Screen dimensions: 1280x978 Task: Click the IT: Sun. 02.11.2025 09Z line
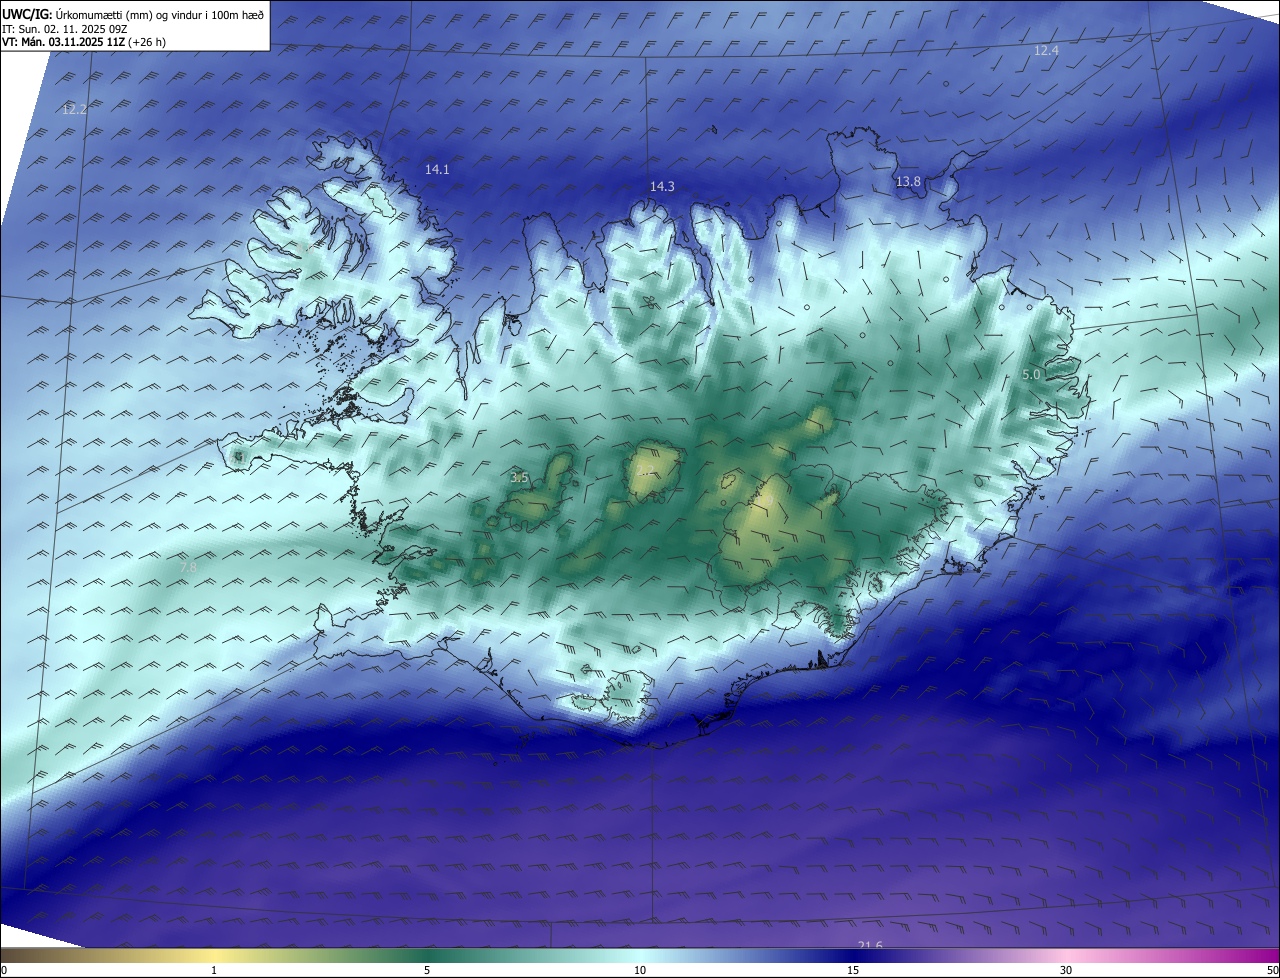64,29
